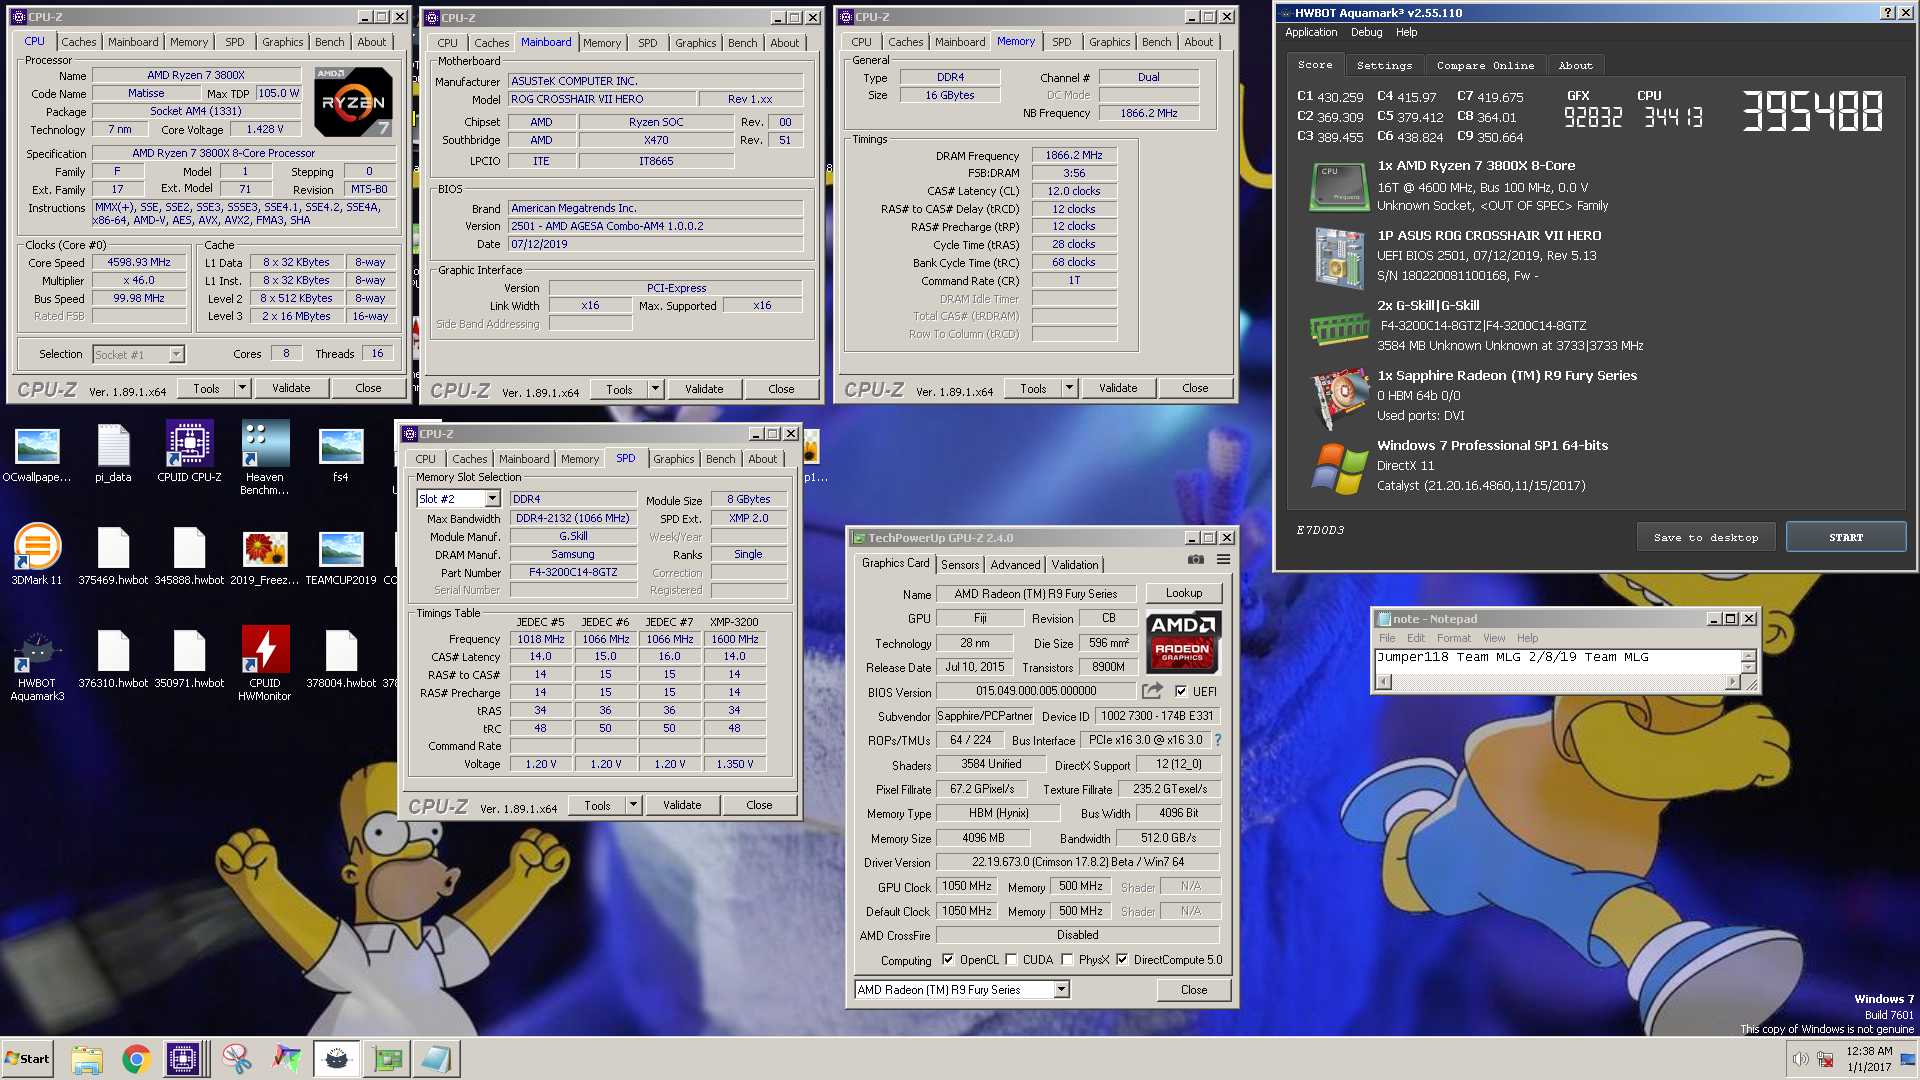The width and height of the screenshot is (1920, 1080).
Task: Click the Lookup button in GPU-Z
Action: 1184,594
